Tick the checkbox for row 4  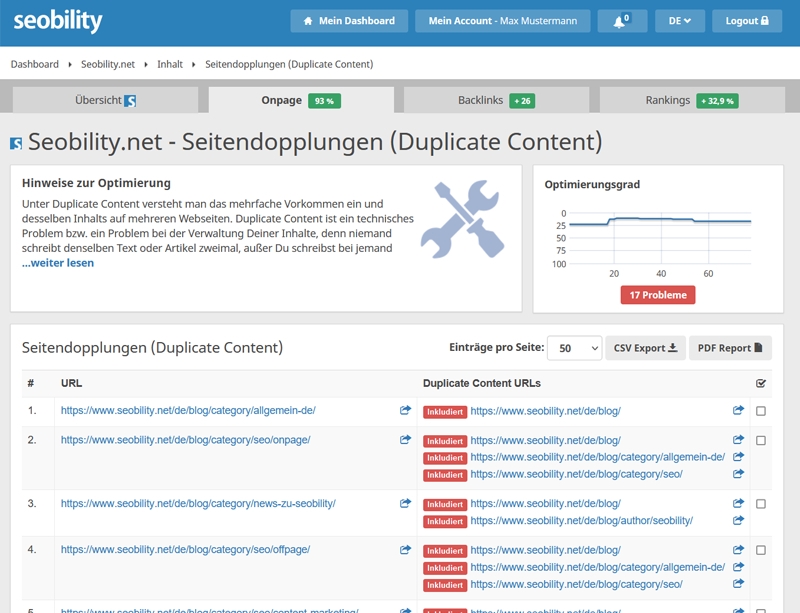[x=761, y=550]
